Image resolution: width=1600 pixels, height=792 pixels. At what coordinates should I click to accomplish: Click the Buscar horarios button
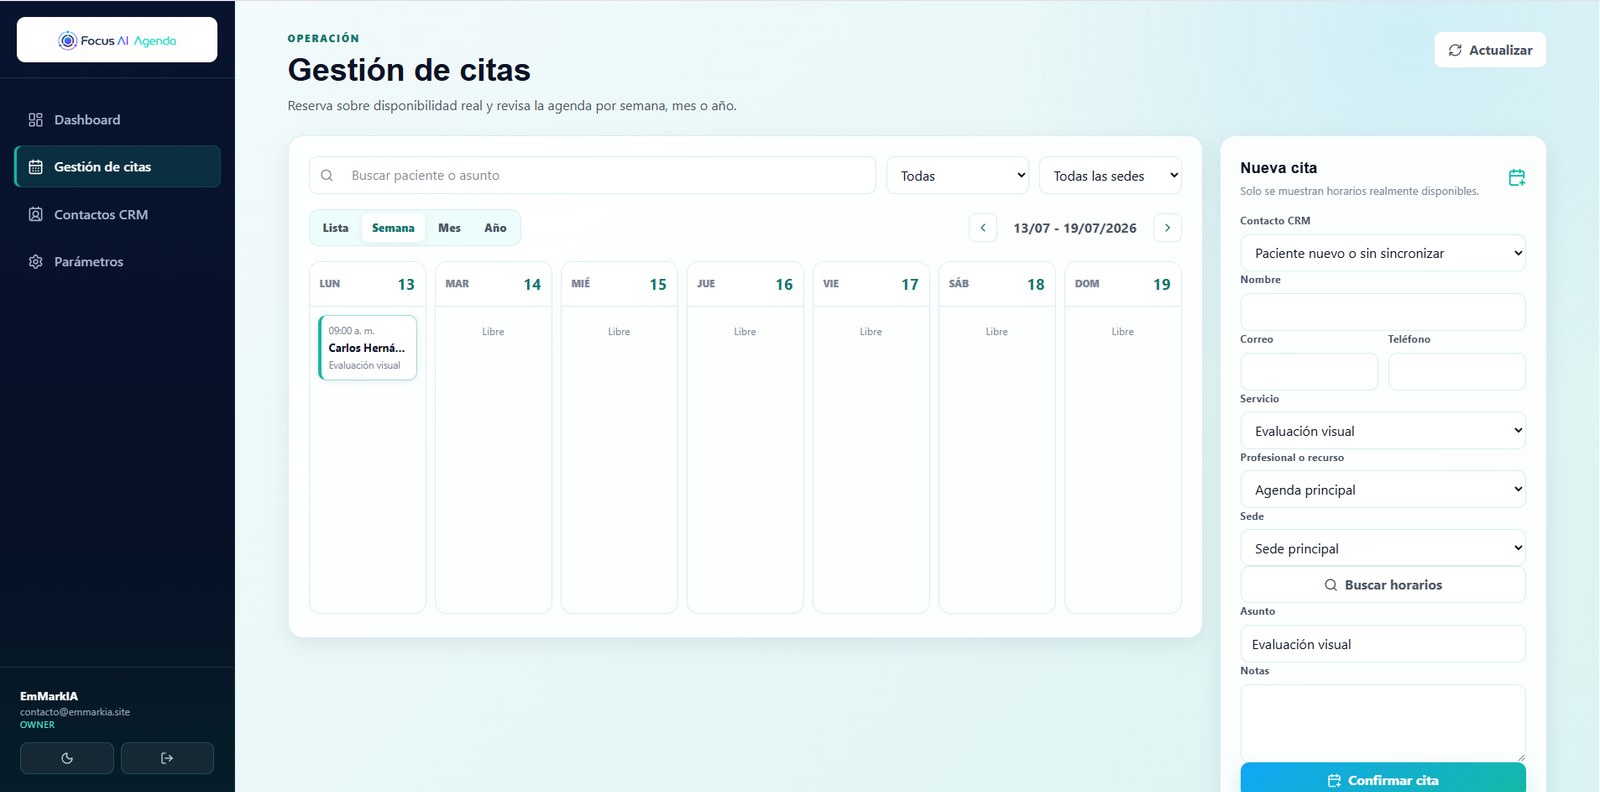1383,585
